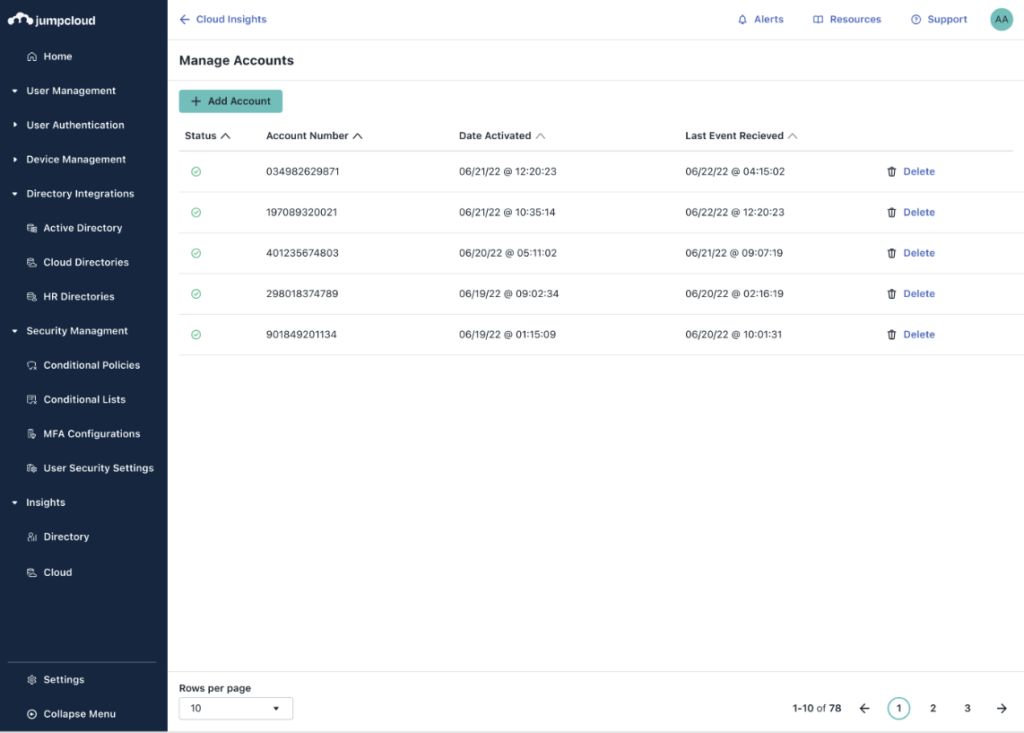Collapse the Directory Integrations section
This screenshot has height=733, width=1024.
pos(15,194)
